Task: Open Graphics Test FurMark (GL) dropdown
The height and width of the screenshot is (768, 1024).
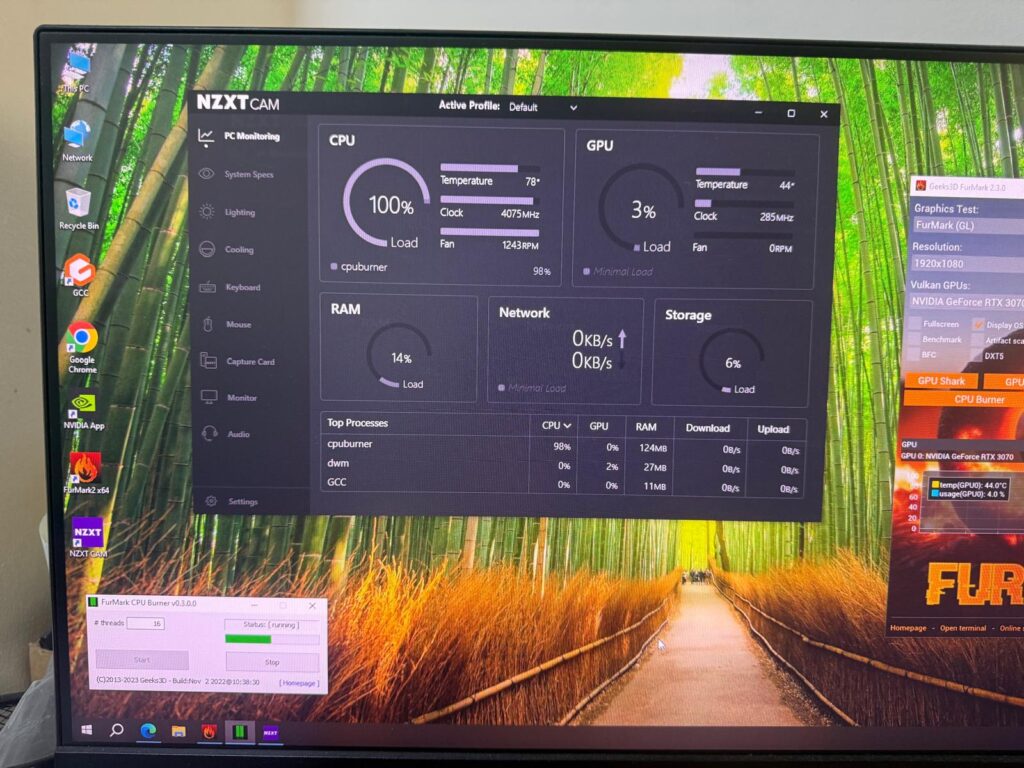Action: tap(968, 225)
